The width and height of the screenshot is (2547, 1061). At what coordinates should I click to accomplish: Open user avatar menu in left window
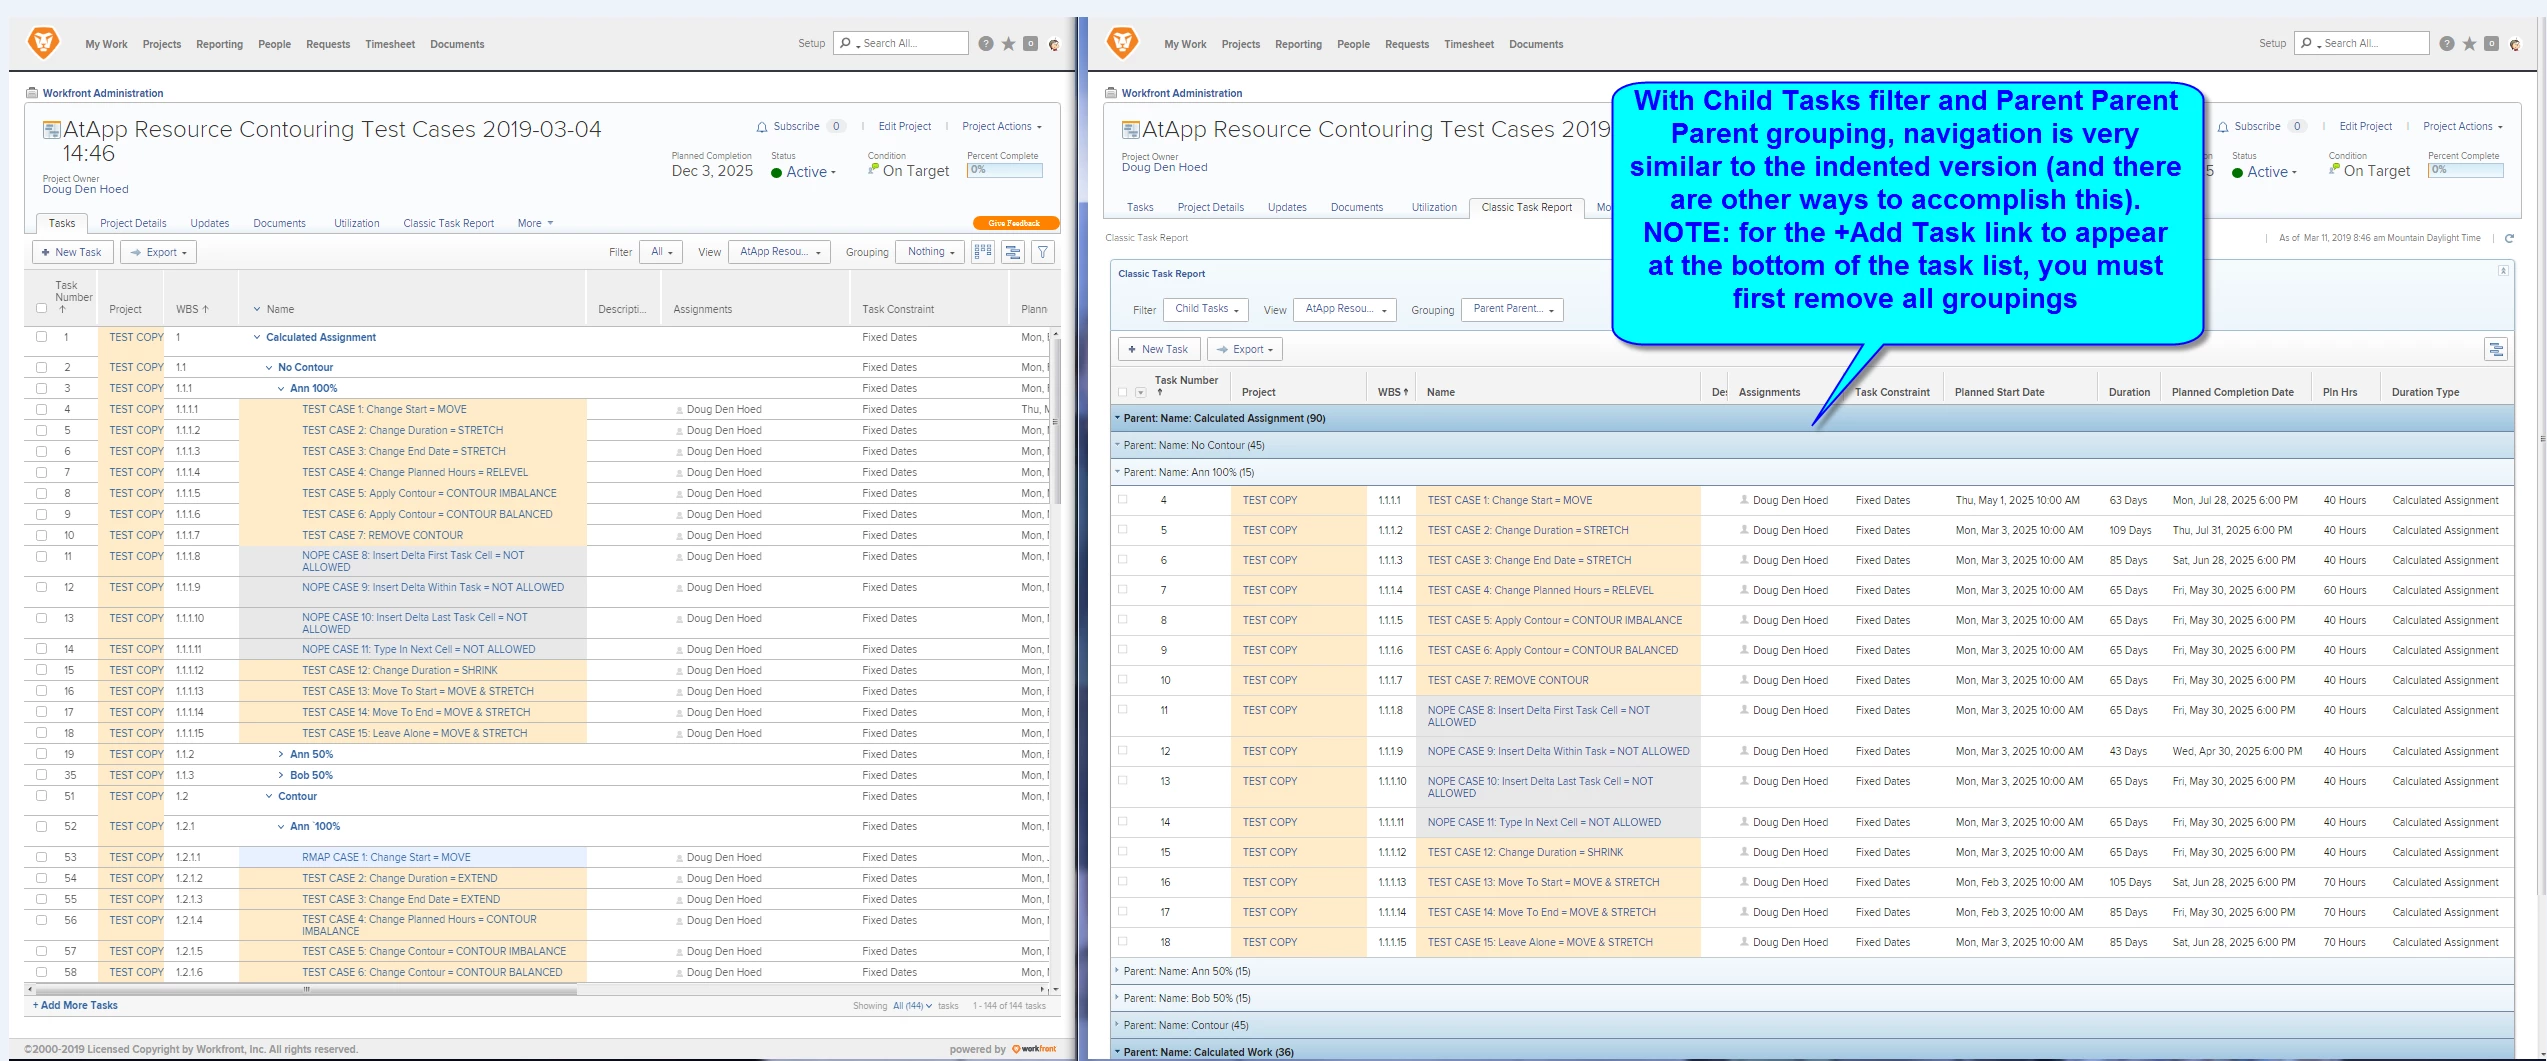click(1054, 44)
